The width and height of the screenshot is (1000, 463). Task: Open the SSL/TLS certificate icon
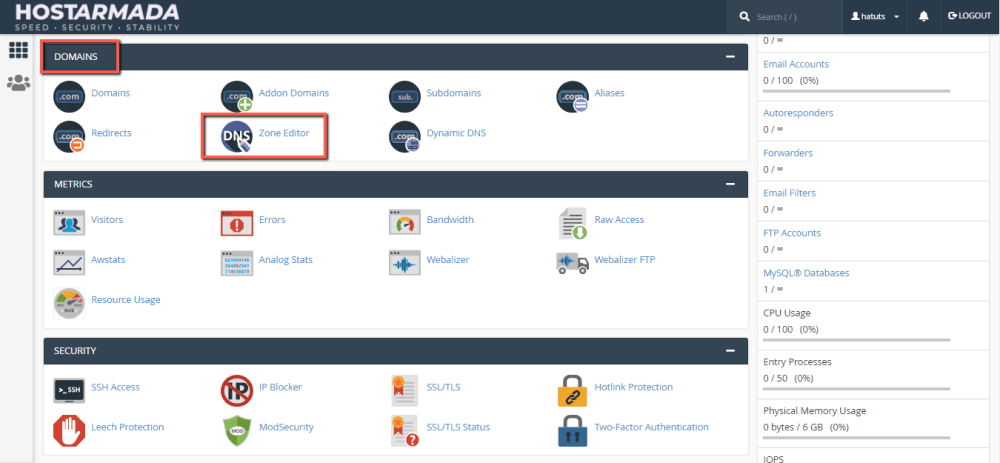tap(404, 390)
